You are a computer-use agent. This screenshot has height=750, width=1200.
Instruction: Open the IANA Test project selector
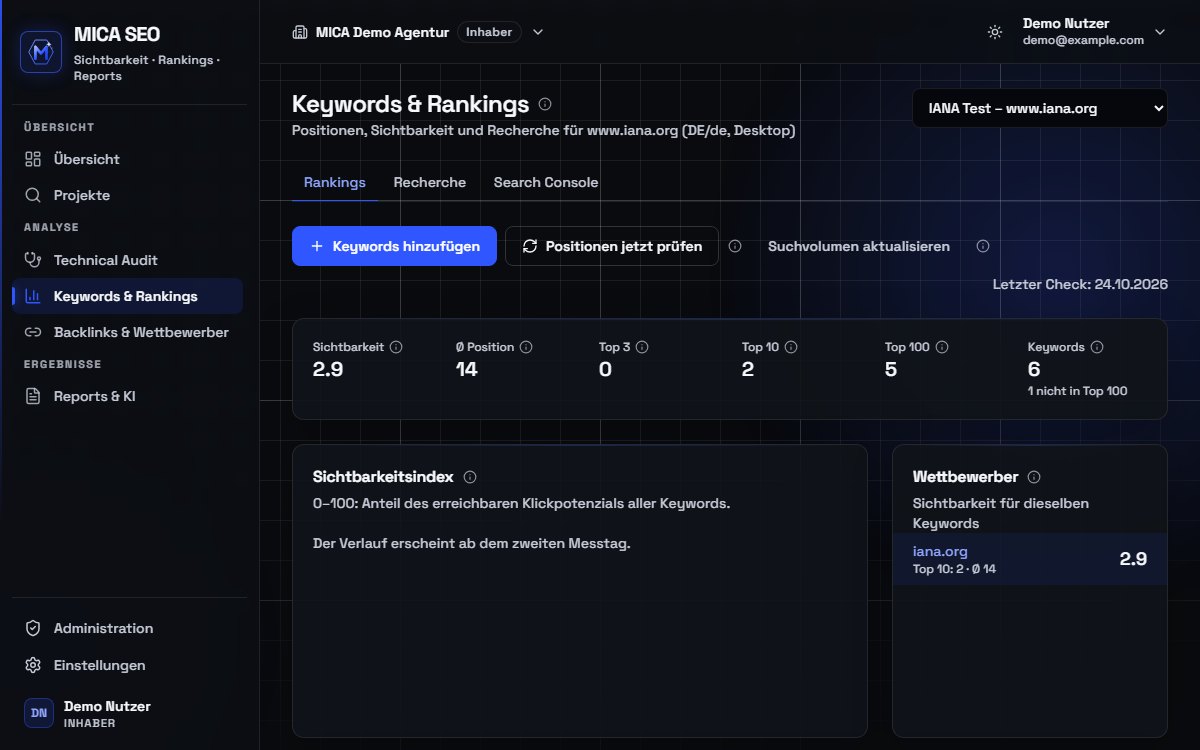point(1040,108)
